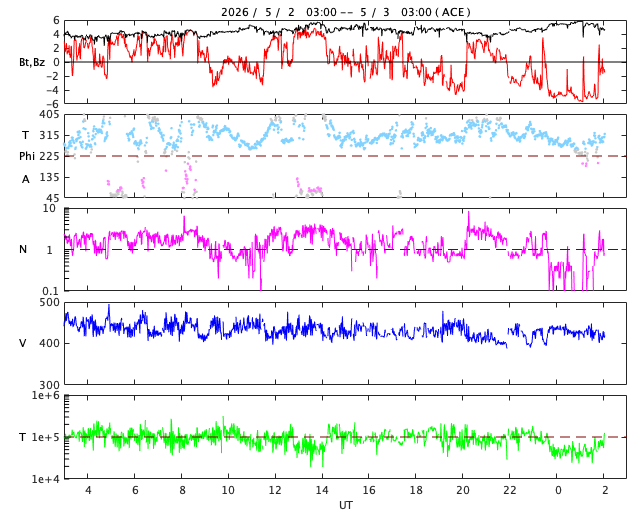The image size is (640, 512).
Task: Click the 'UT' x-axis label
Action: (345, 505)
